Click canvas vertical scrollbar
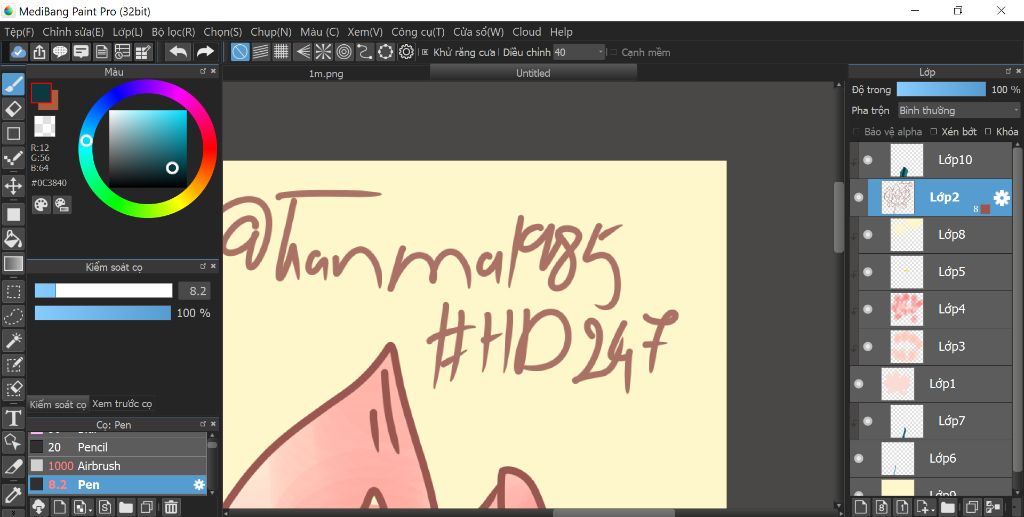This screenshot has height=517, width=1024. click(839, 217)
